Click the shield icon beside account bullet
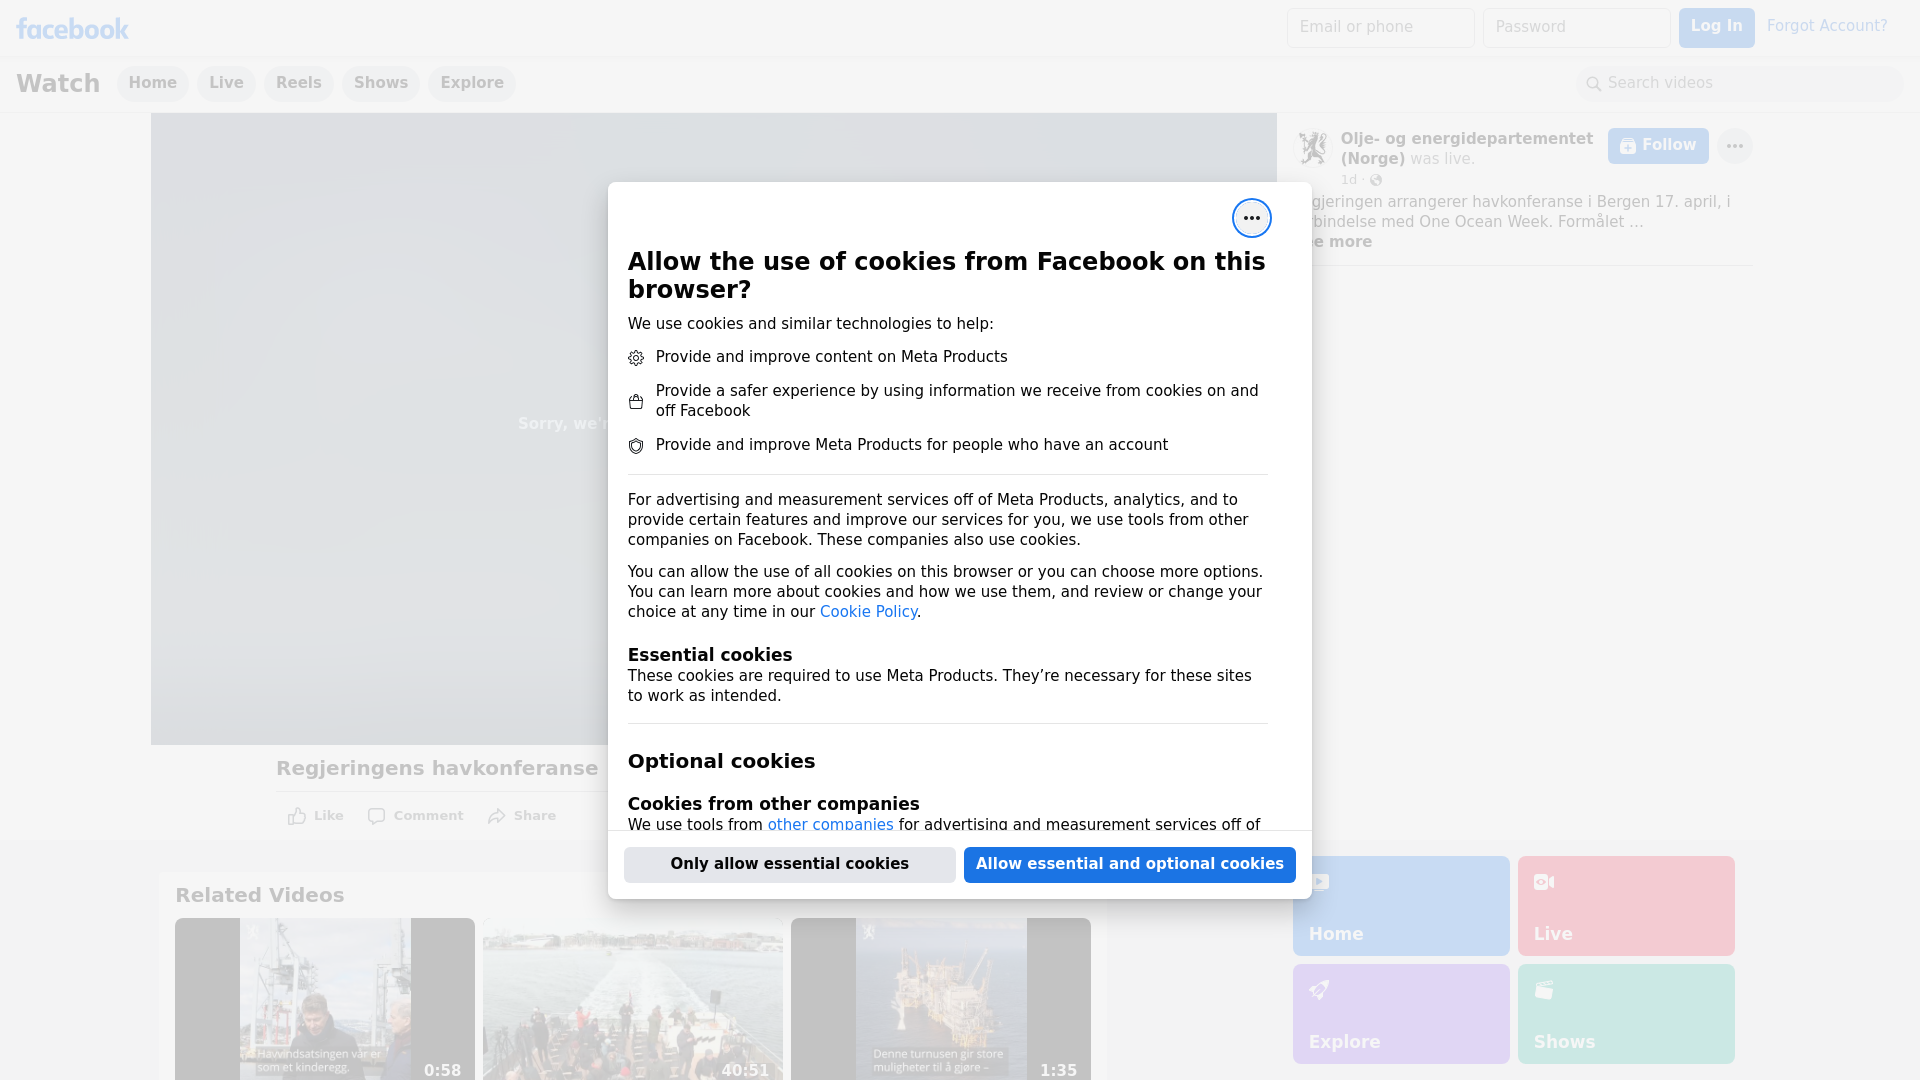Screen dimensions: 1920x1080 (636, 446)
